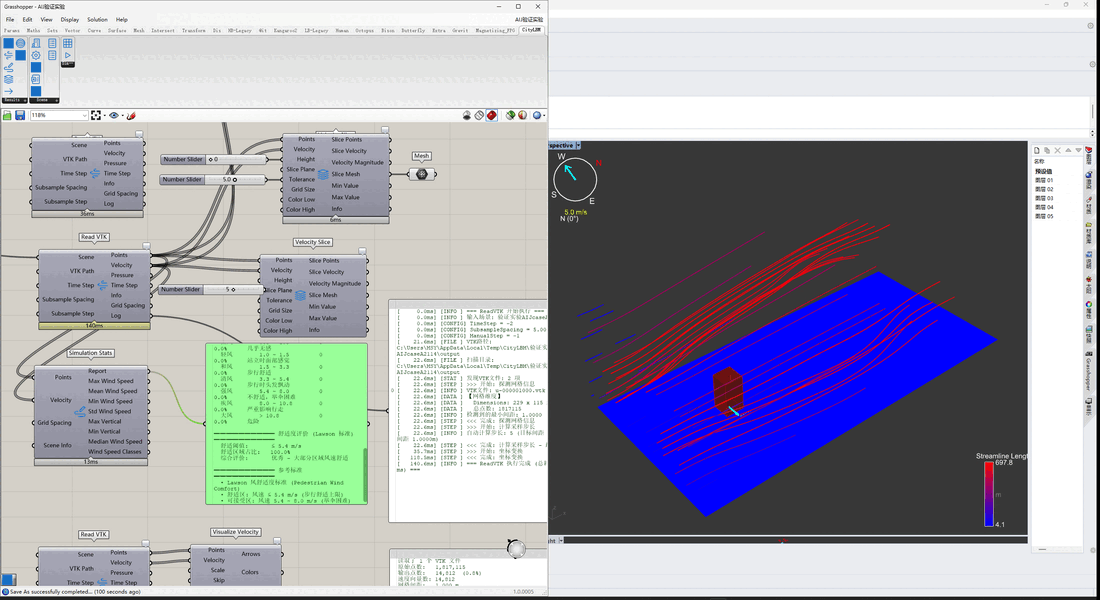Click the building icon in Scene panel

coord(36,44)
